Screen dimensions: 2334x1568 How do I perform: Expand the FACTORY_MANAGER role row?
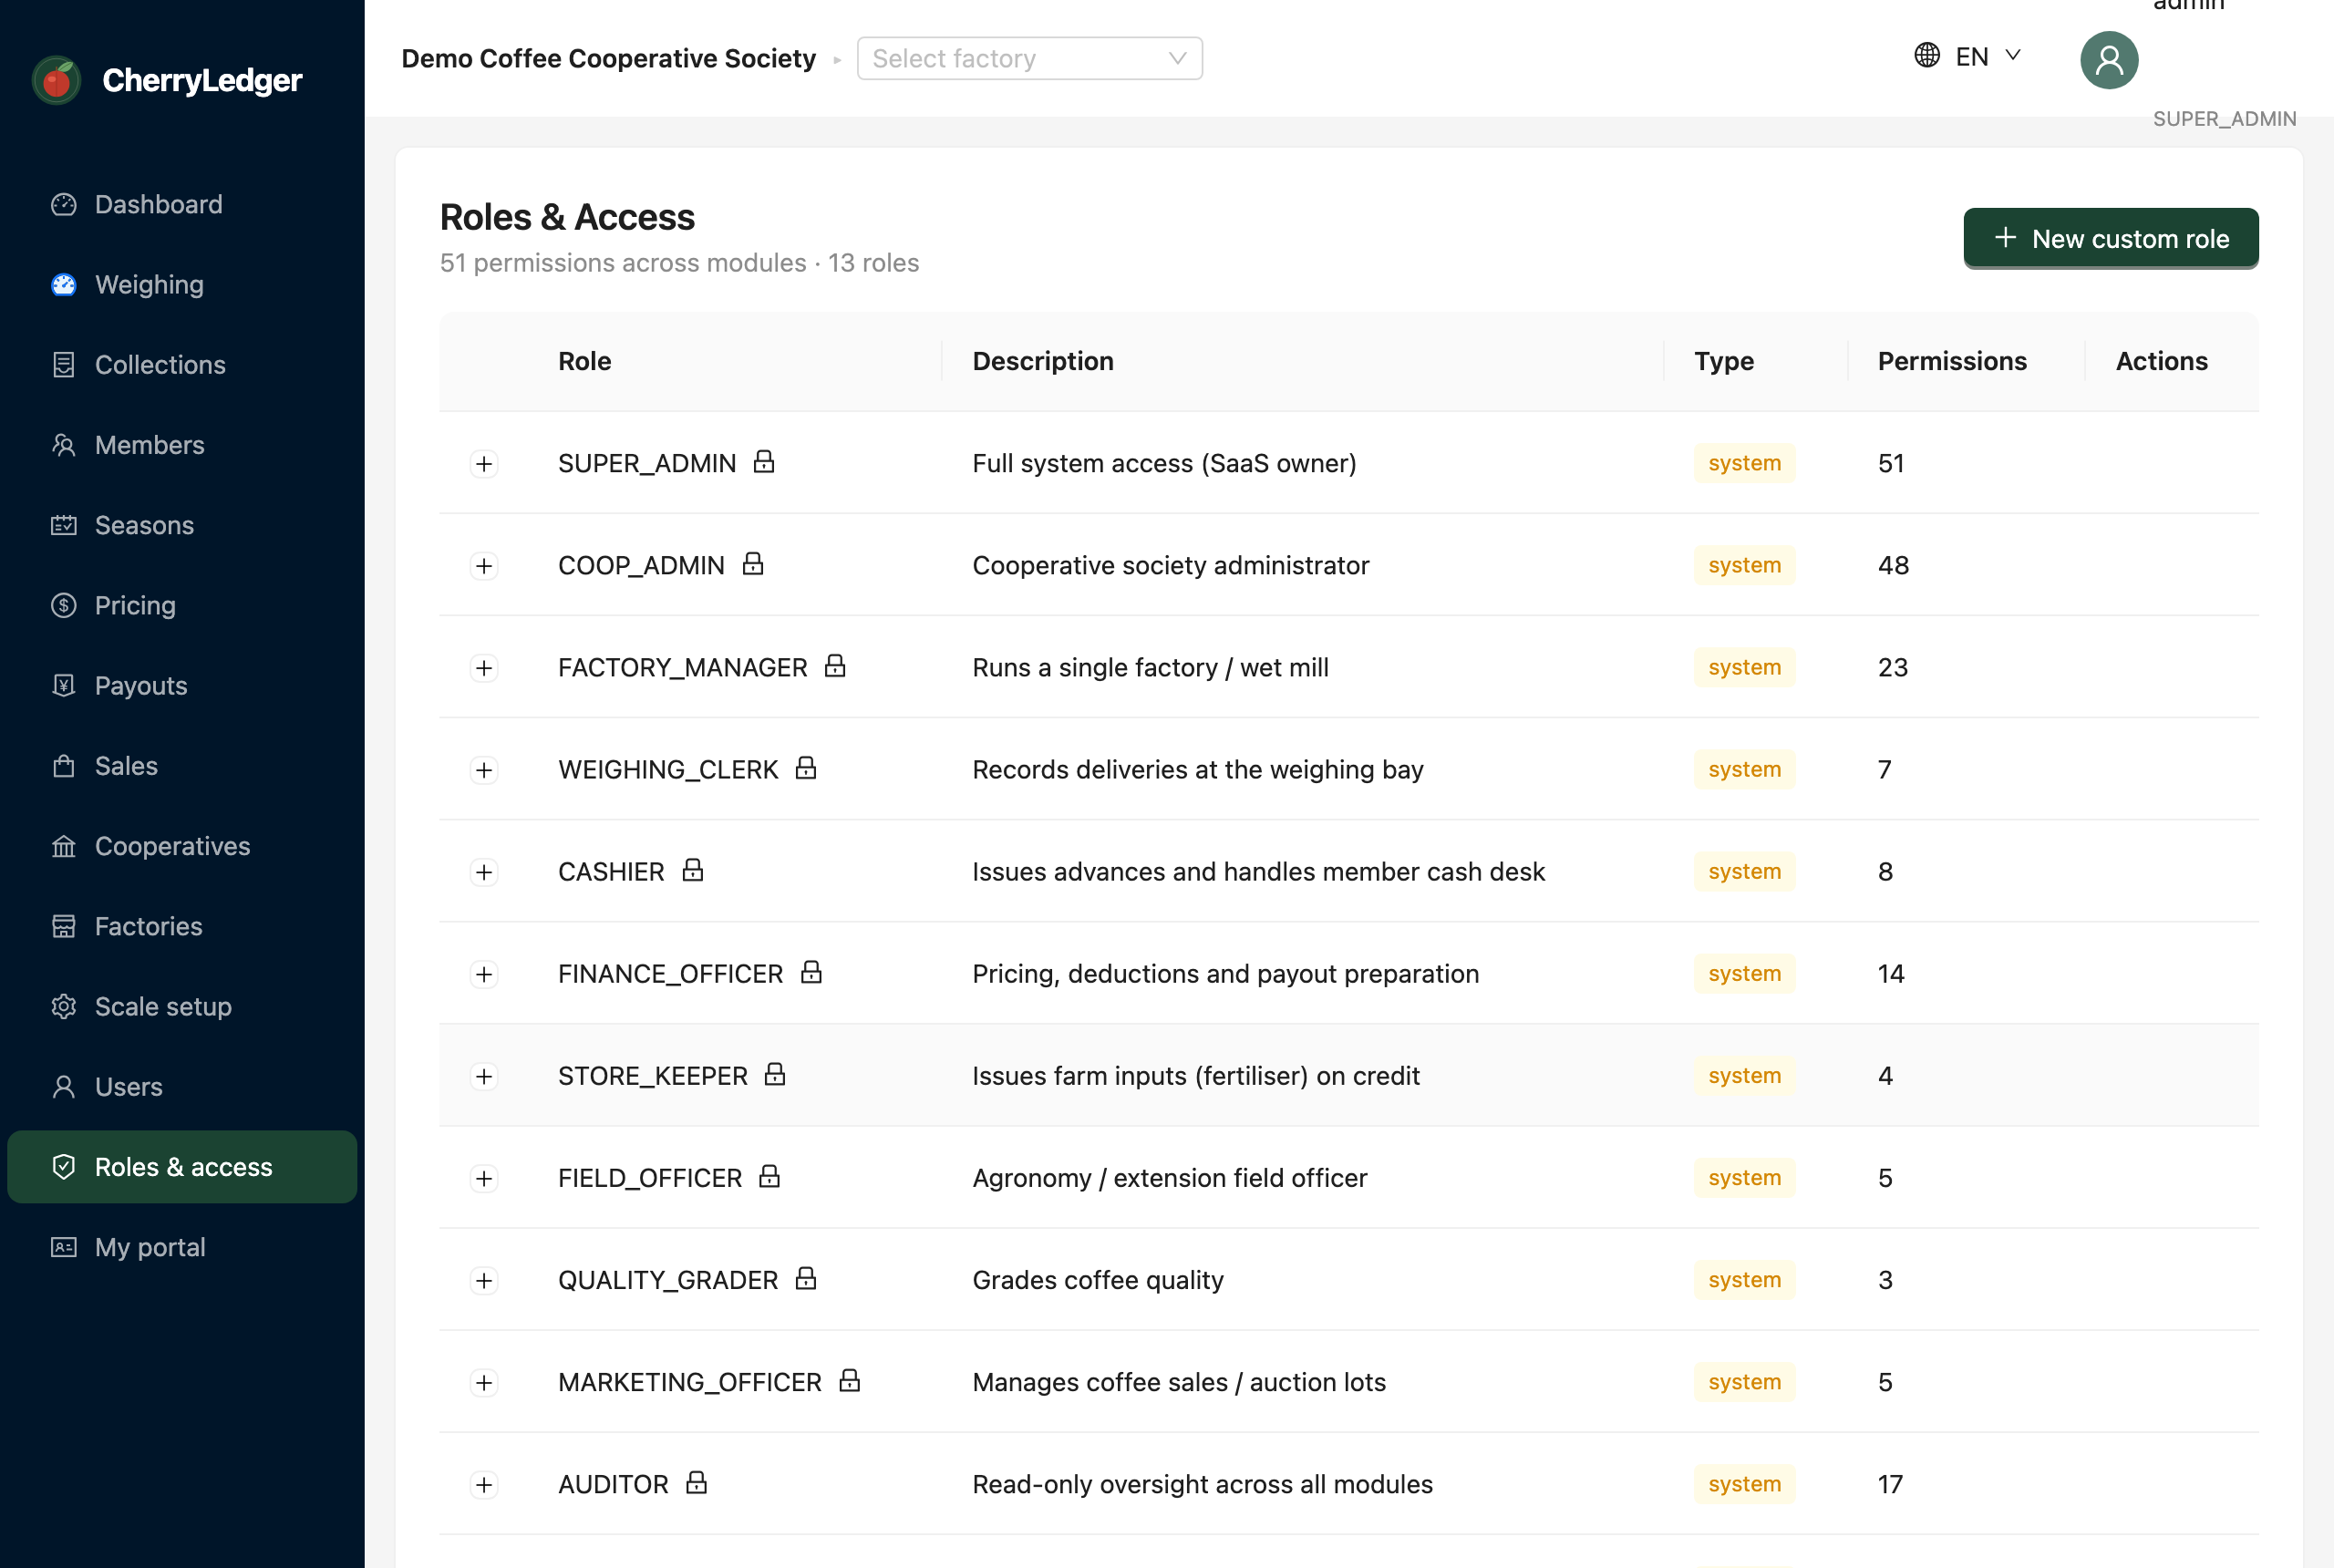tap(484, 667)
